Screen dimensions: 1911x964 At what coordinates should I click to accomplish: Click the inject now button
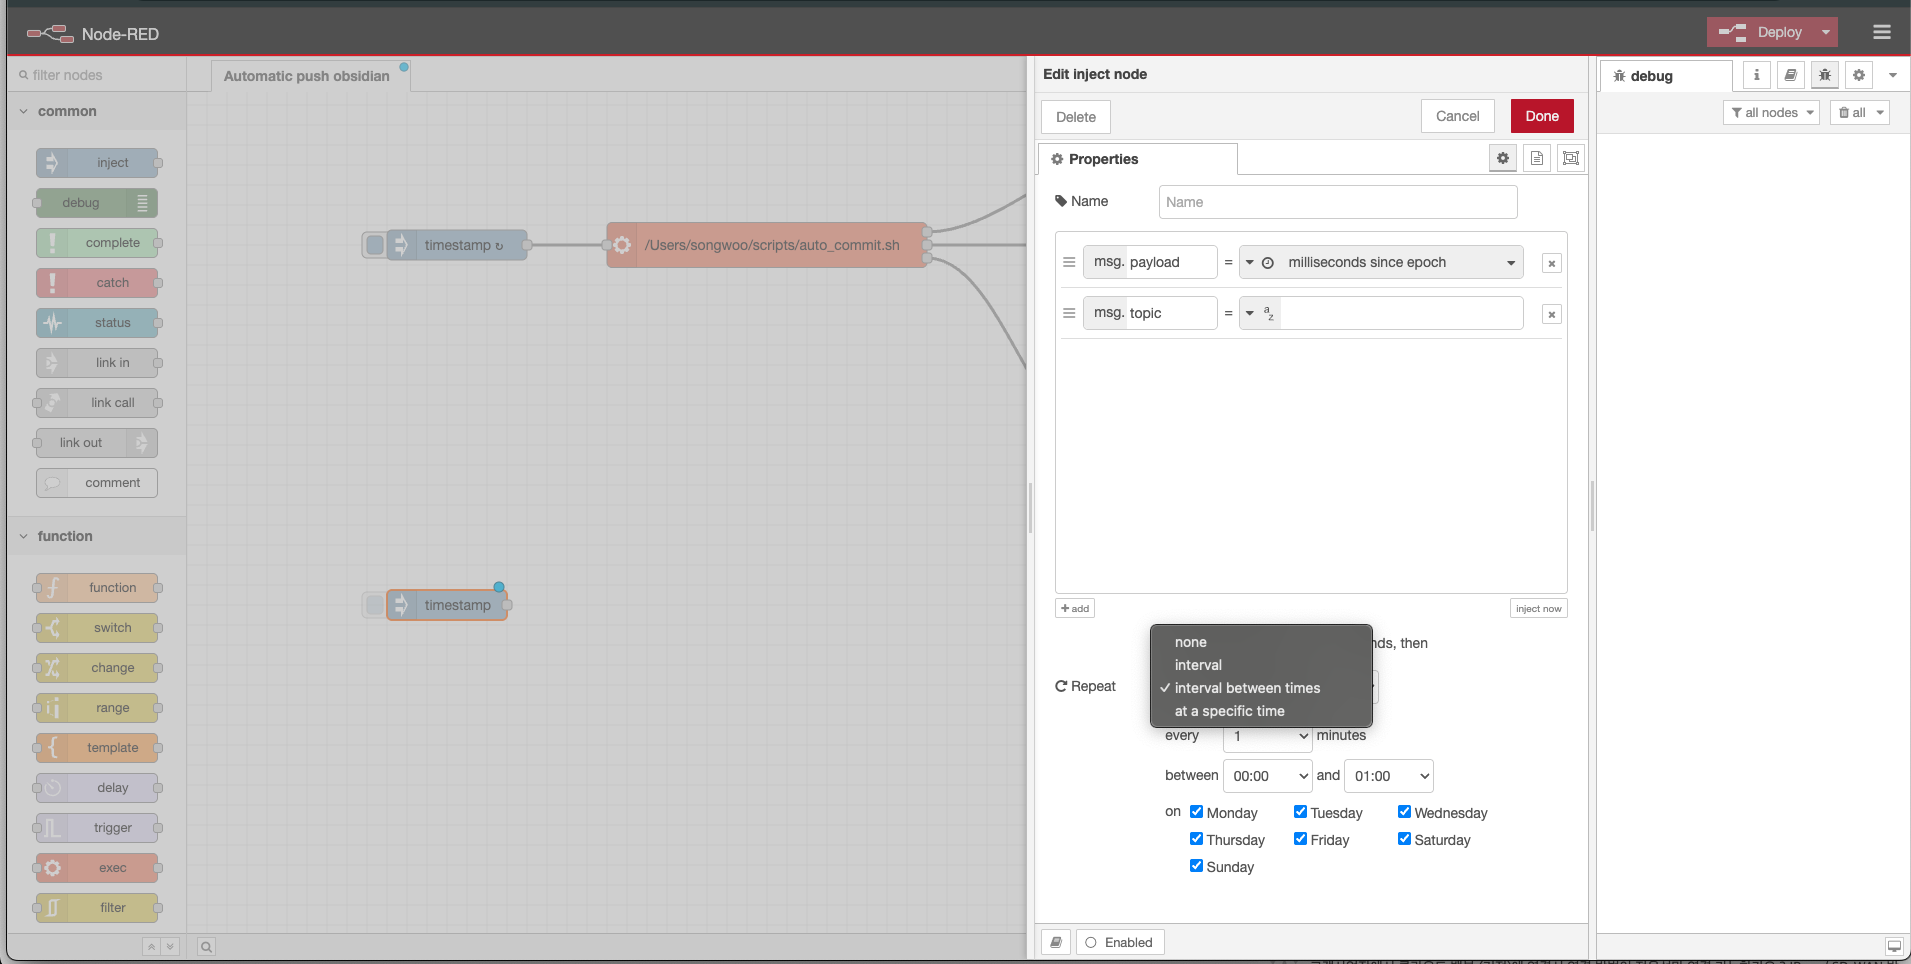pyautogui.click(x=1538, y=608)
